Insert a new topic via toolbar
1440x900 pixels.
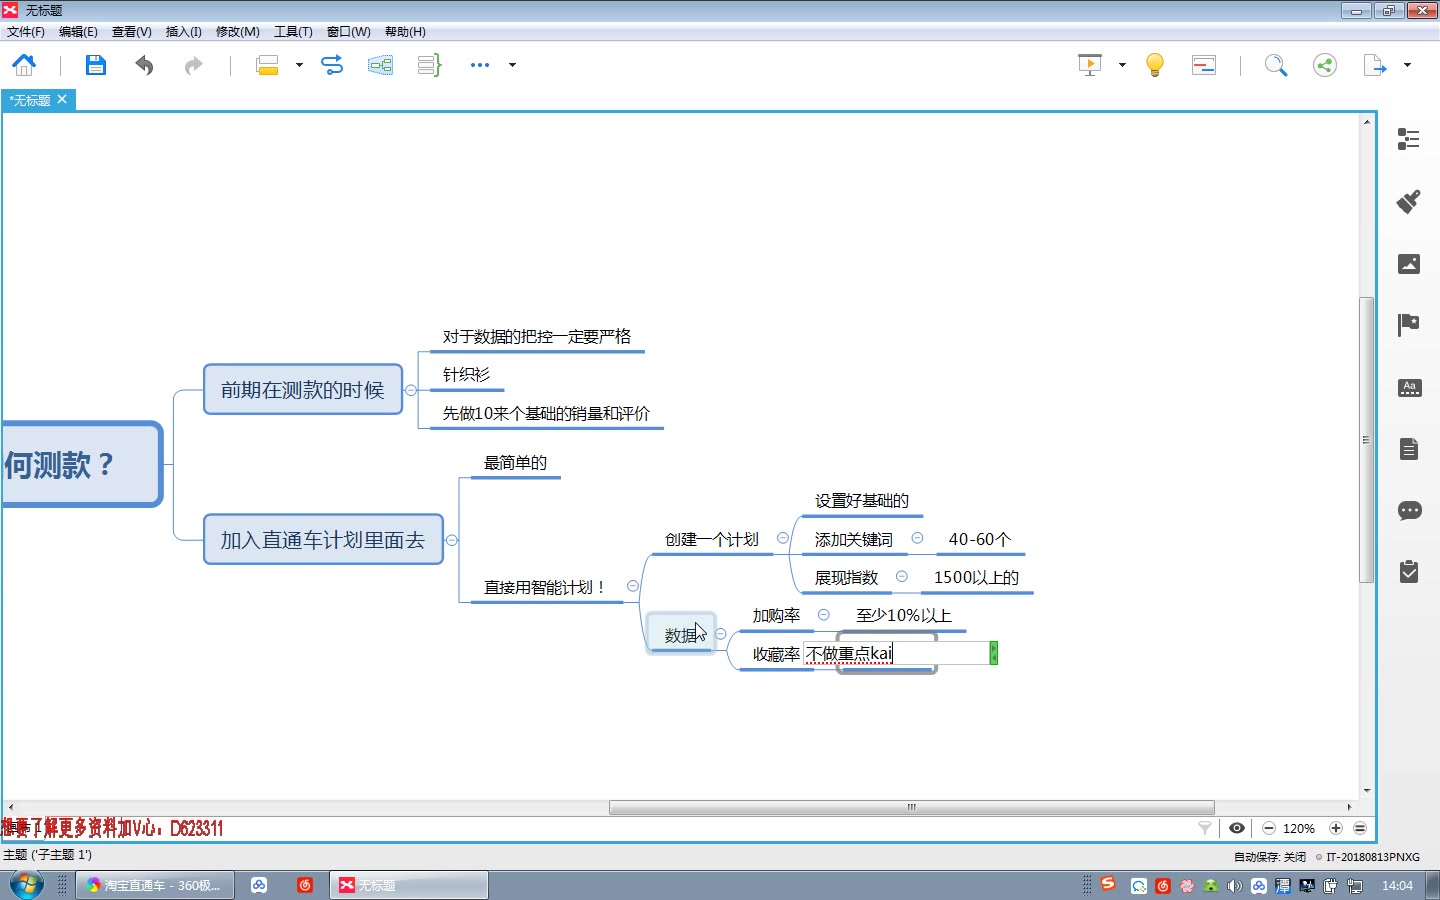267,65
